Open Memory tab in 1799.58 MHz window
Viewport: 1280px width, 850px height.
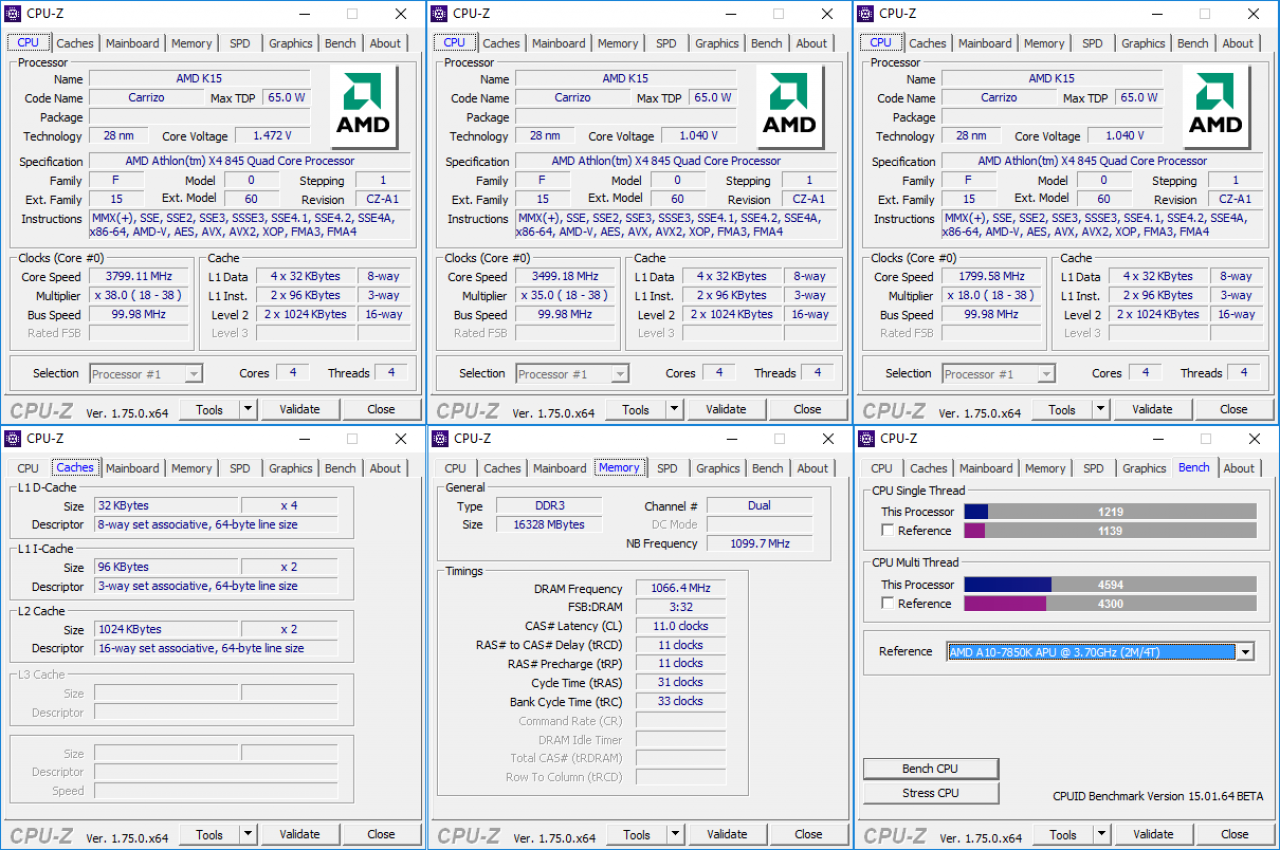1044,43
